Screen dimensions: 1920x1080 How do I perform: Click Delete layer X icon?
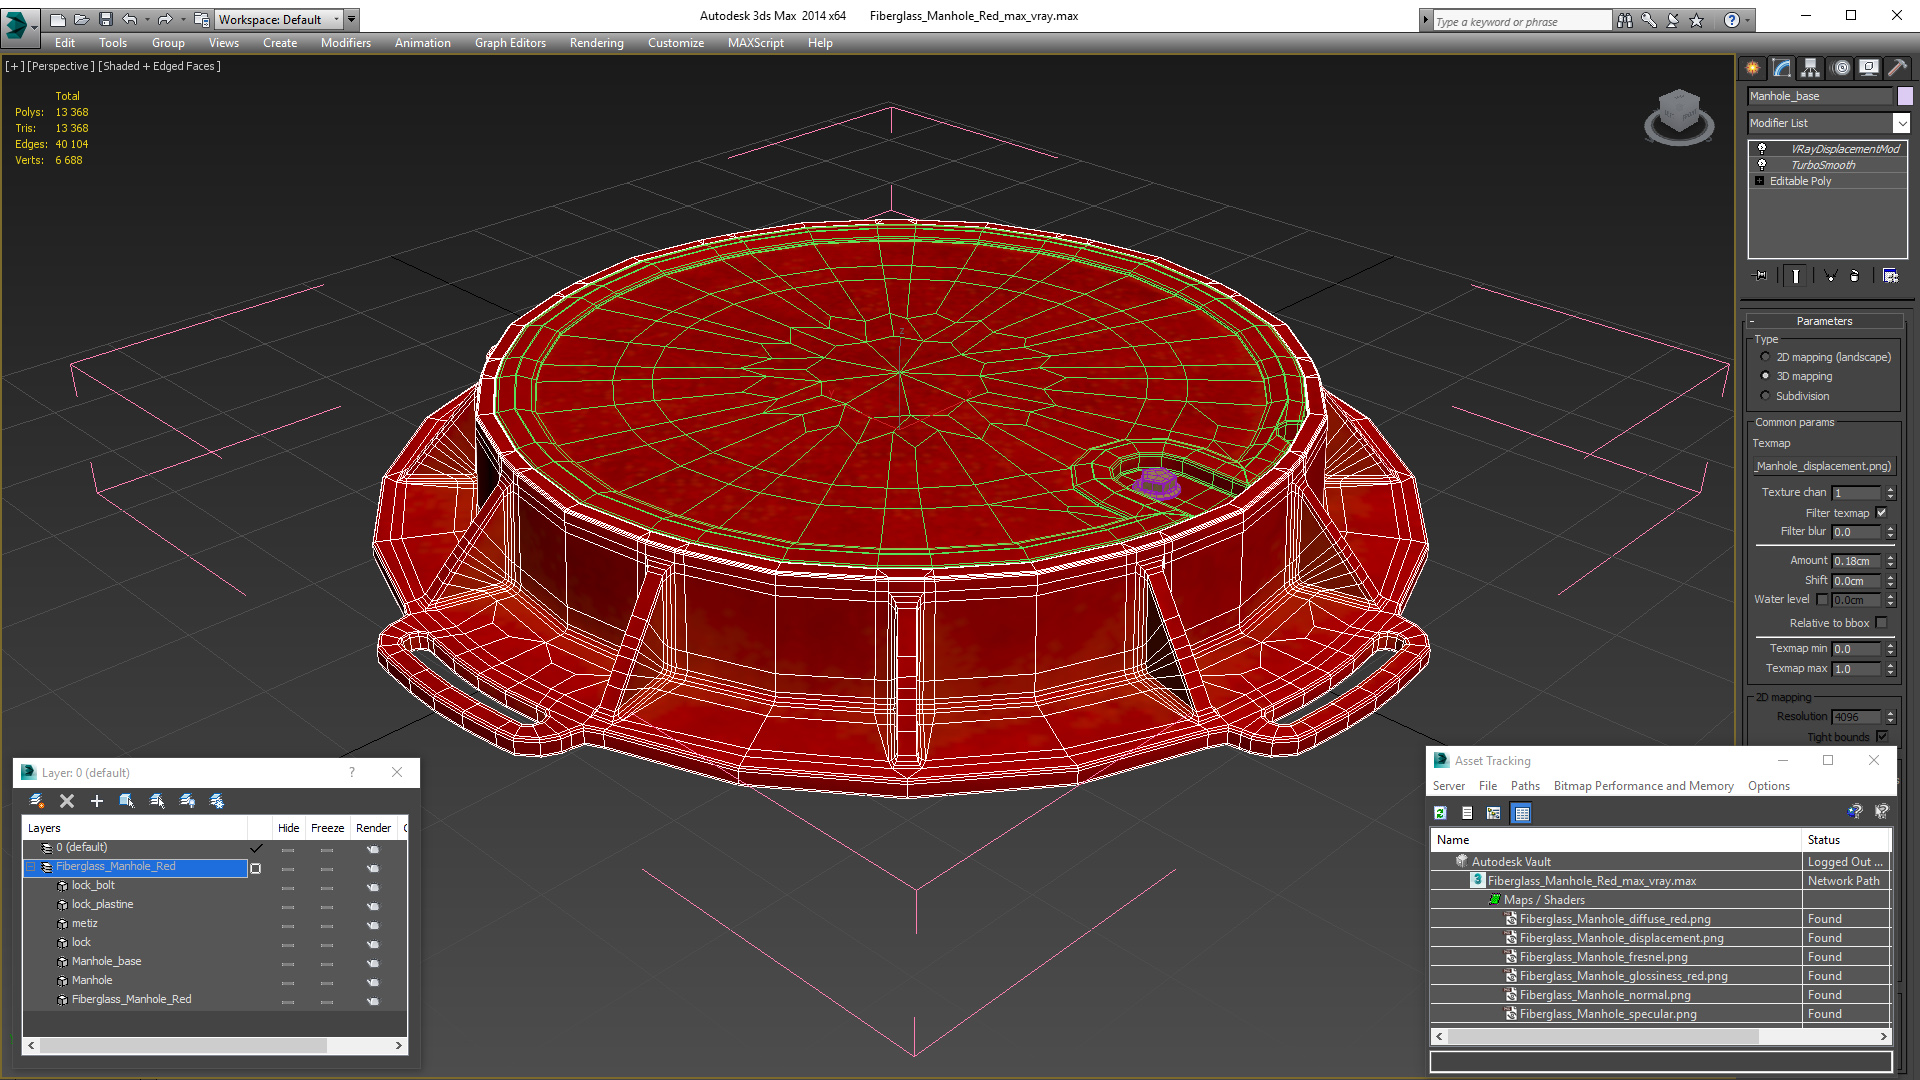point(67,801)
